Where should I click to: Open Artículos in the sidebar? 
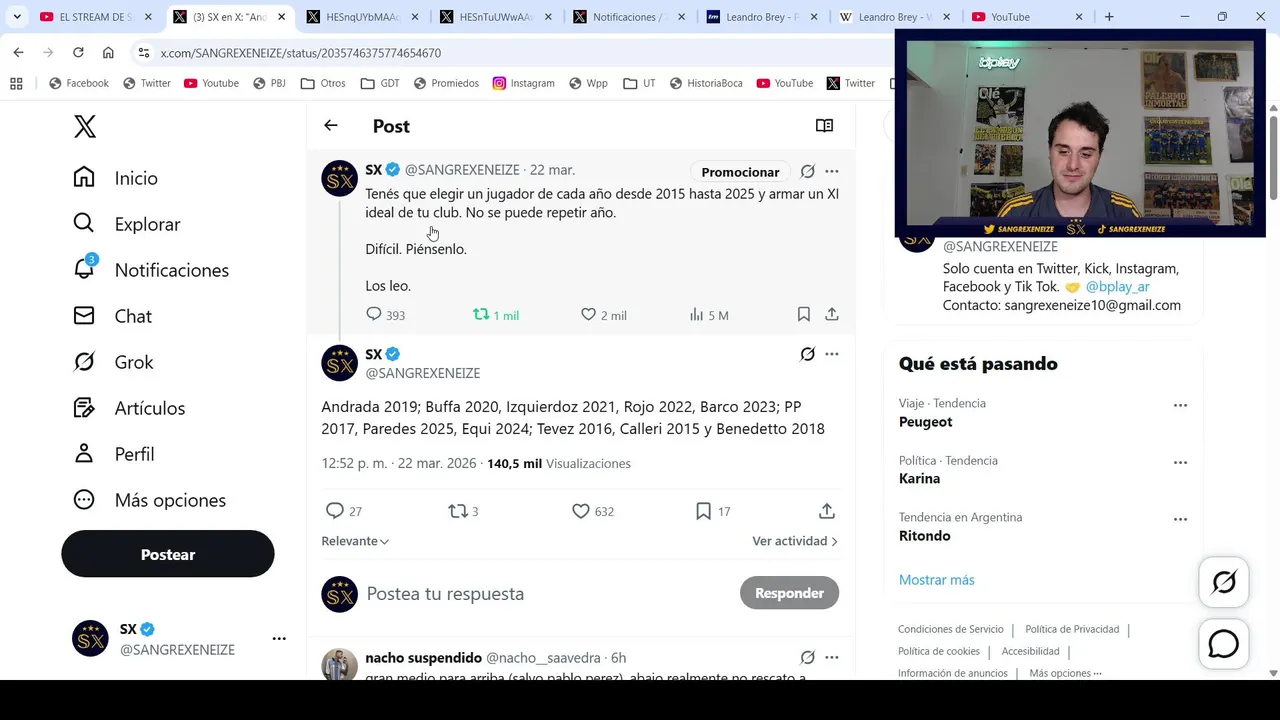point(128,408)
